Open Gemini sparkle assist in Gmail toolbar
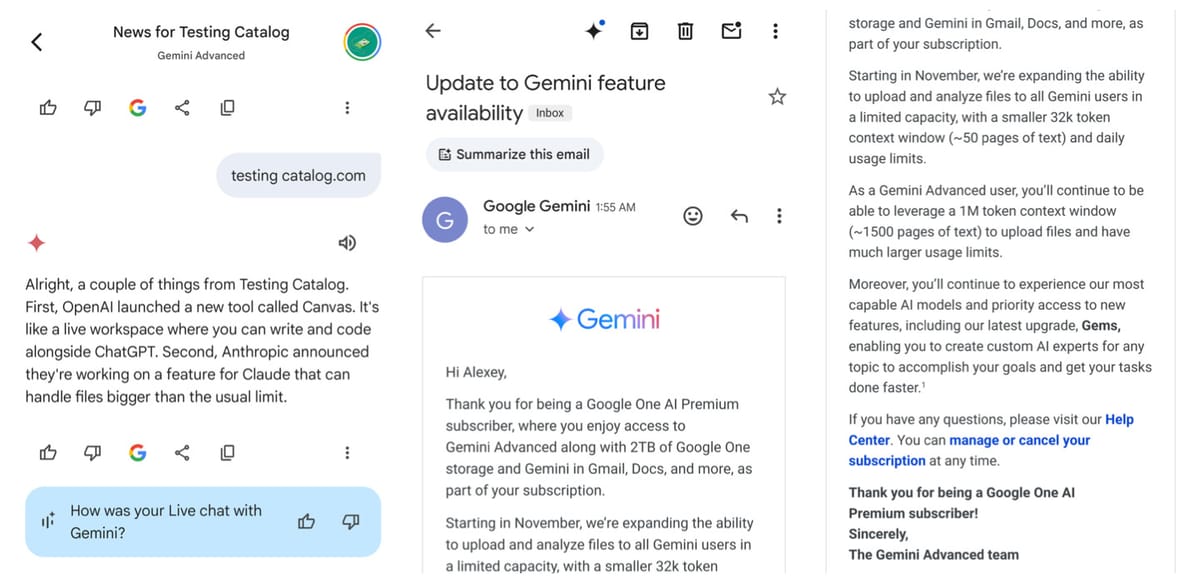Viewport: 1200px width, 583px height. 594,30
